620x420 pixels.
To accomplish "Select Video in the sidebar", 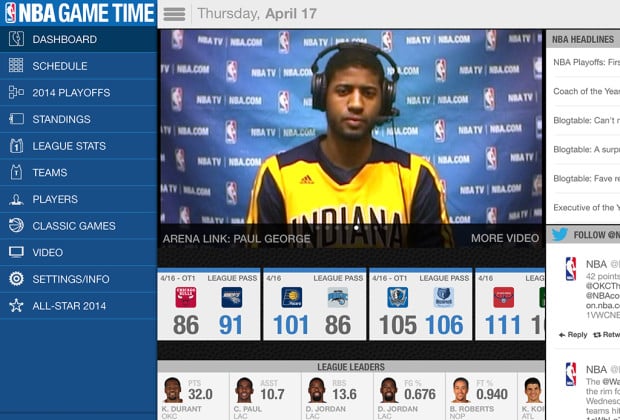I will click(78, 252).
